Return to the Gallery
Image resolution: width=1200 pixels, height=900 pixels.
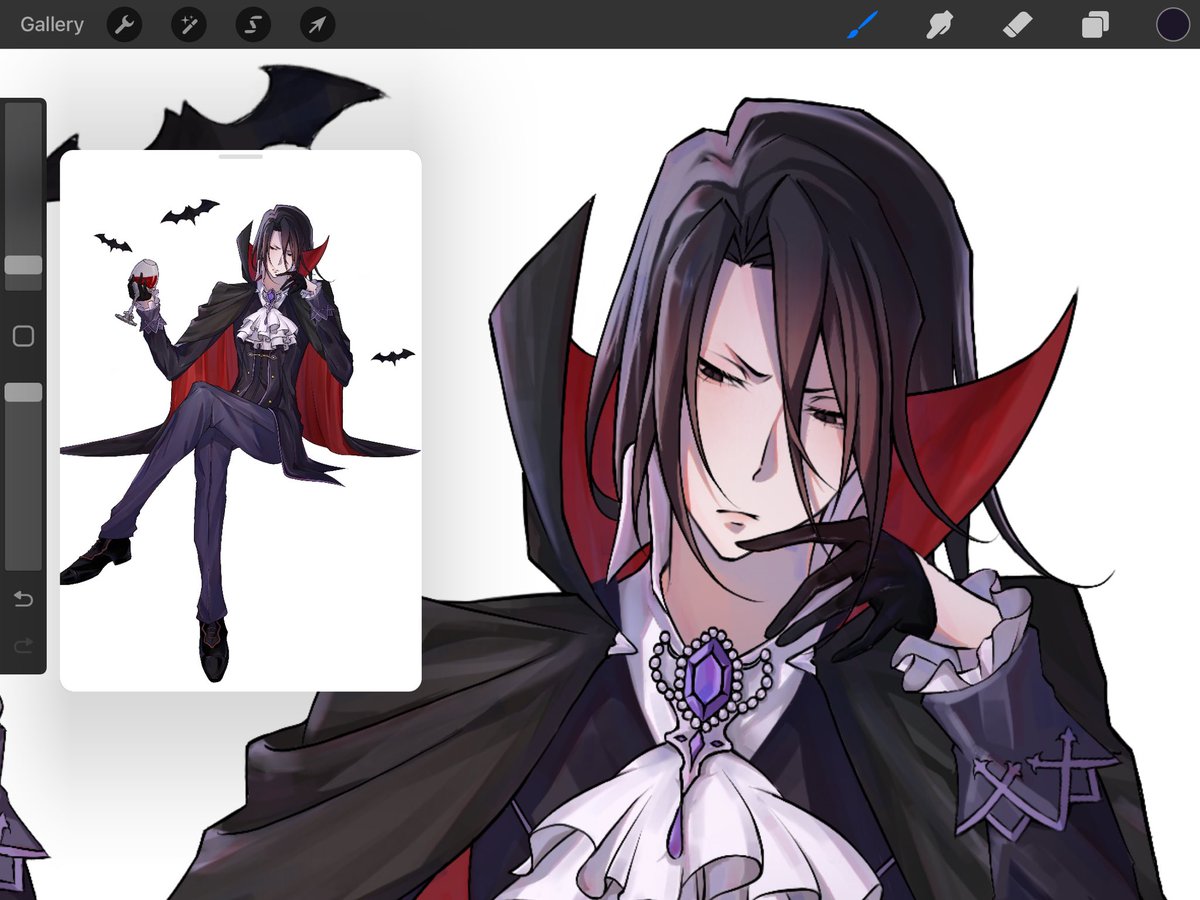tap(52, 24)
